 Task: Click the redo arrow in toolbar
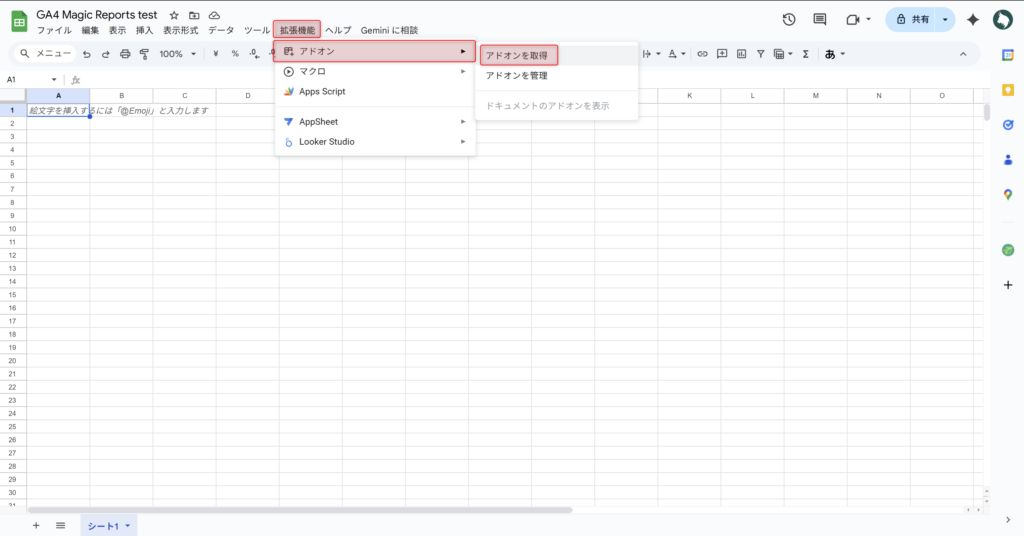click(x=106, y=54)
